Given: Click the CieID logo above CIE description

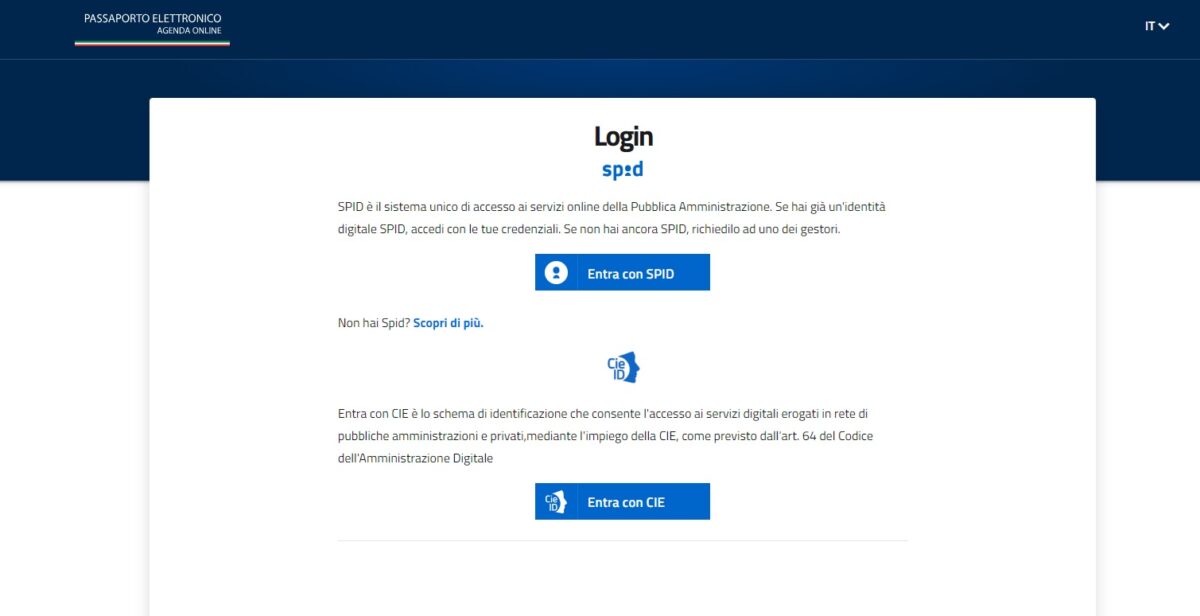Looking at the screenshot, I should coord(623,368).
